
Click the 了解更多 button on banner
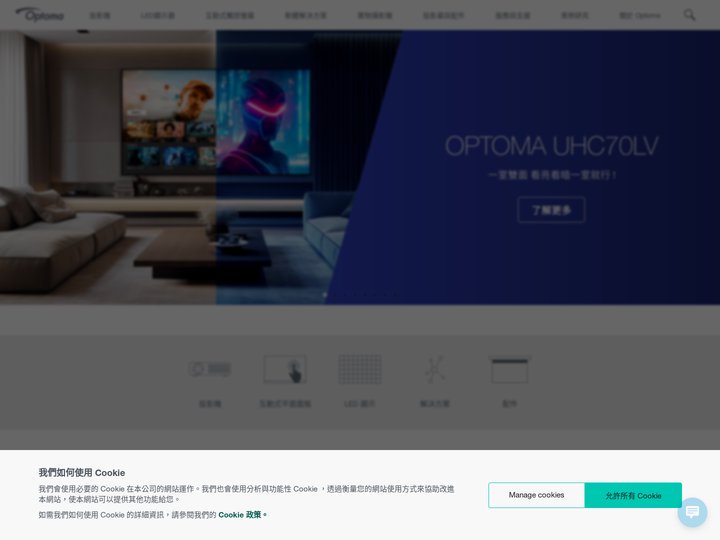pyautogui.click(x=551, y=210)
